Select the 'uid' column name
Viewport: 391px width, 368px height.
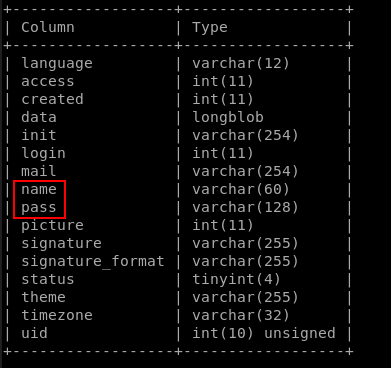click(34, 333)
